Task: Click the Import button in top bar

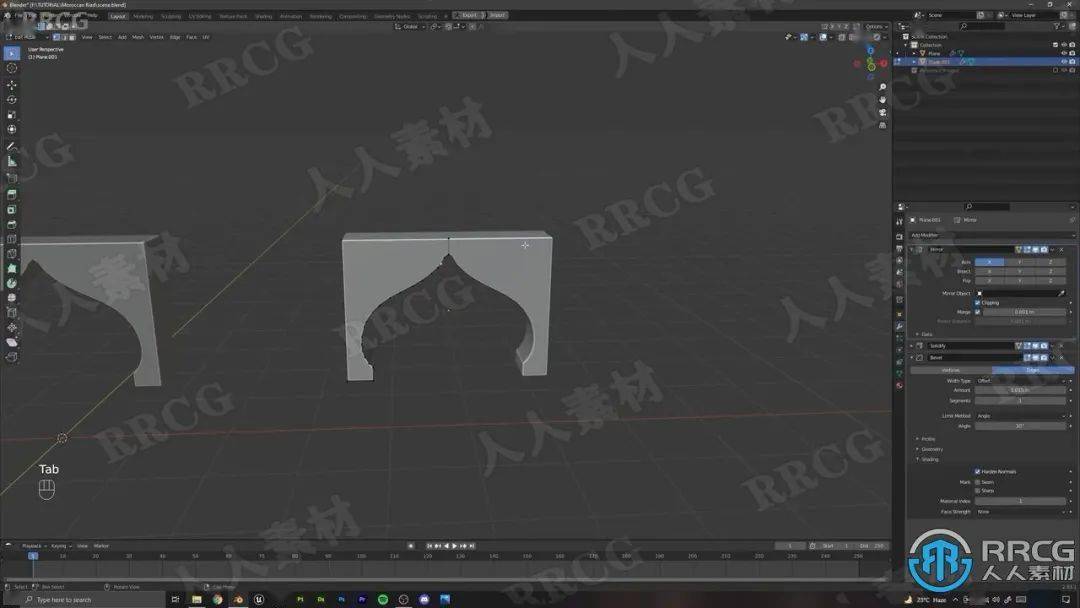Action: point(497,15)
